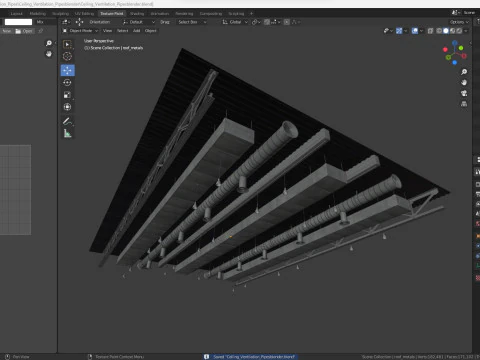This screenshot has height=360, width=480.
Task: Toggle viewport gizmos visibility
Action: coord(399,31)
